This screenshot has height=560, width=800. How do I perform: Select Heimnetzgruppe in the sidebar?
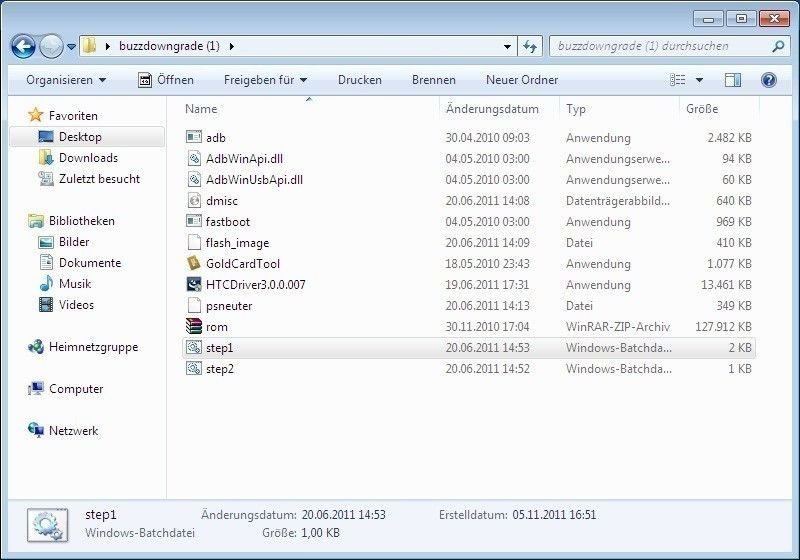click(x=93, y=347)
